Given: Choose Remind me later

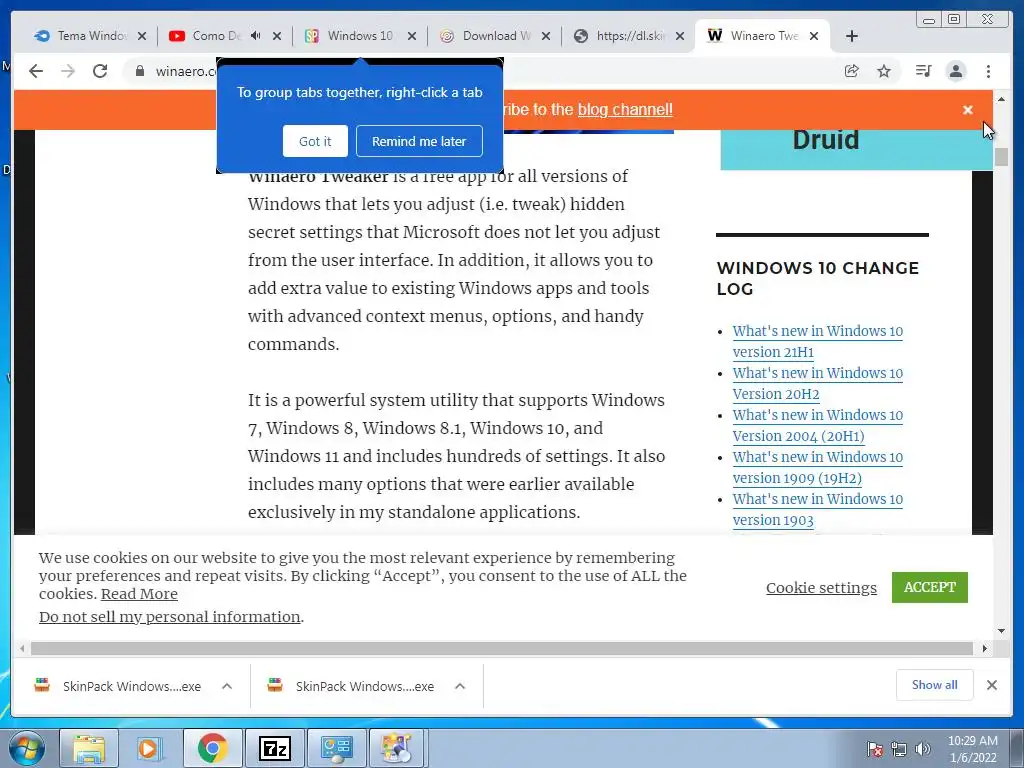Looking at the screenshot, I should (419, 141).
